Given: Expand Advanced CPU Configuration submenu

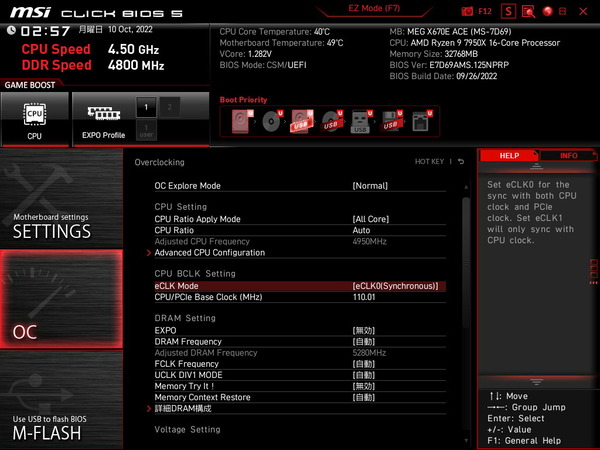Looking at the screenshot, I should click(x=209, y=253).
